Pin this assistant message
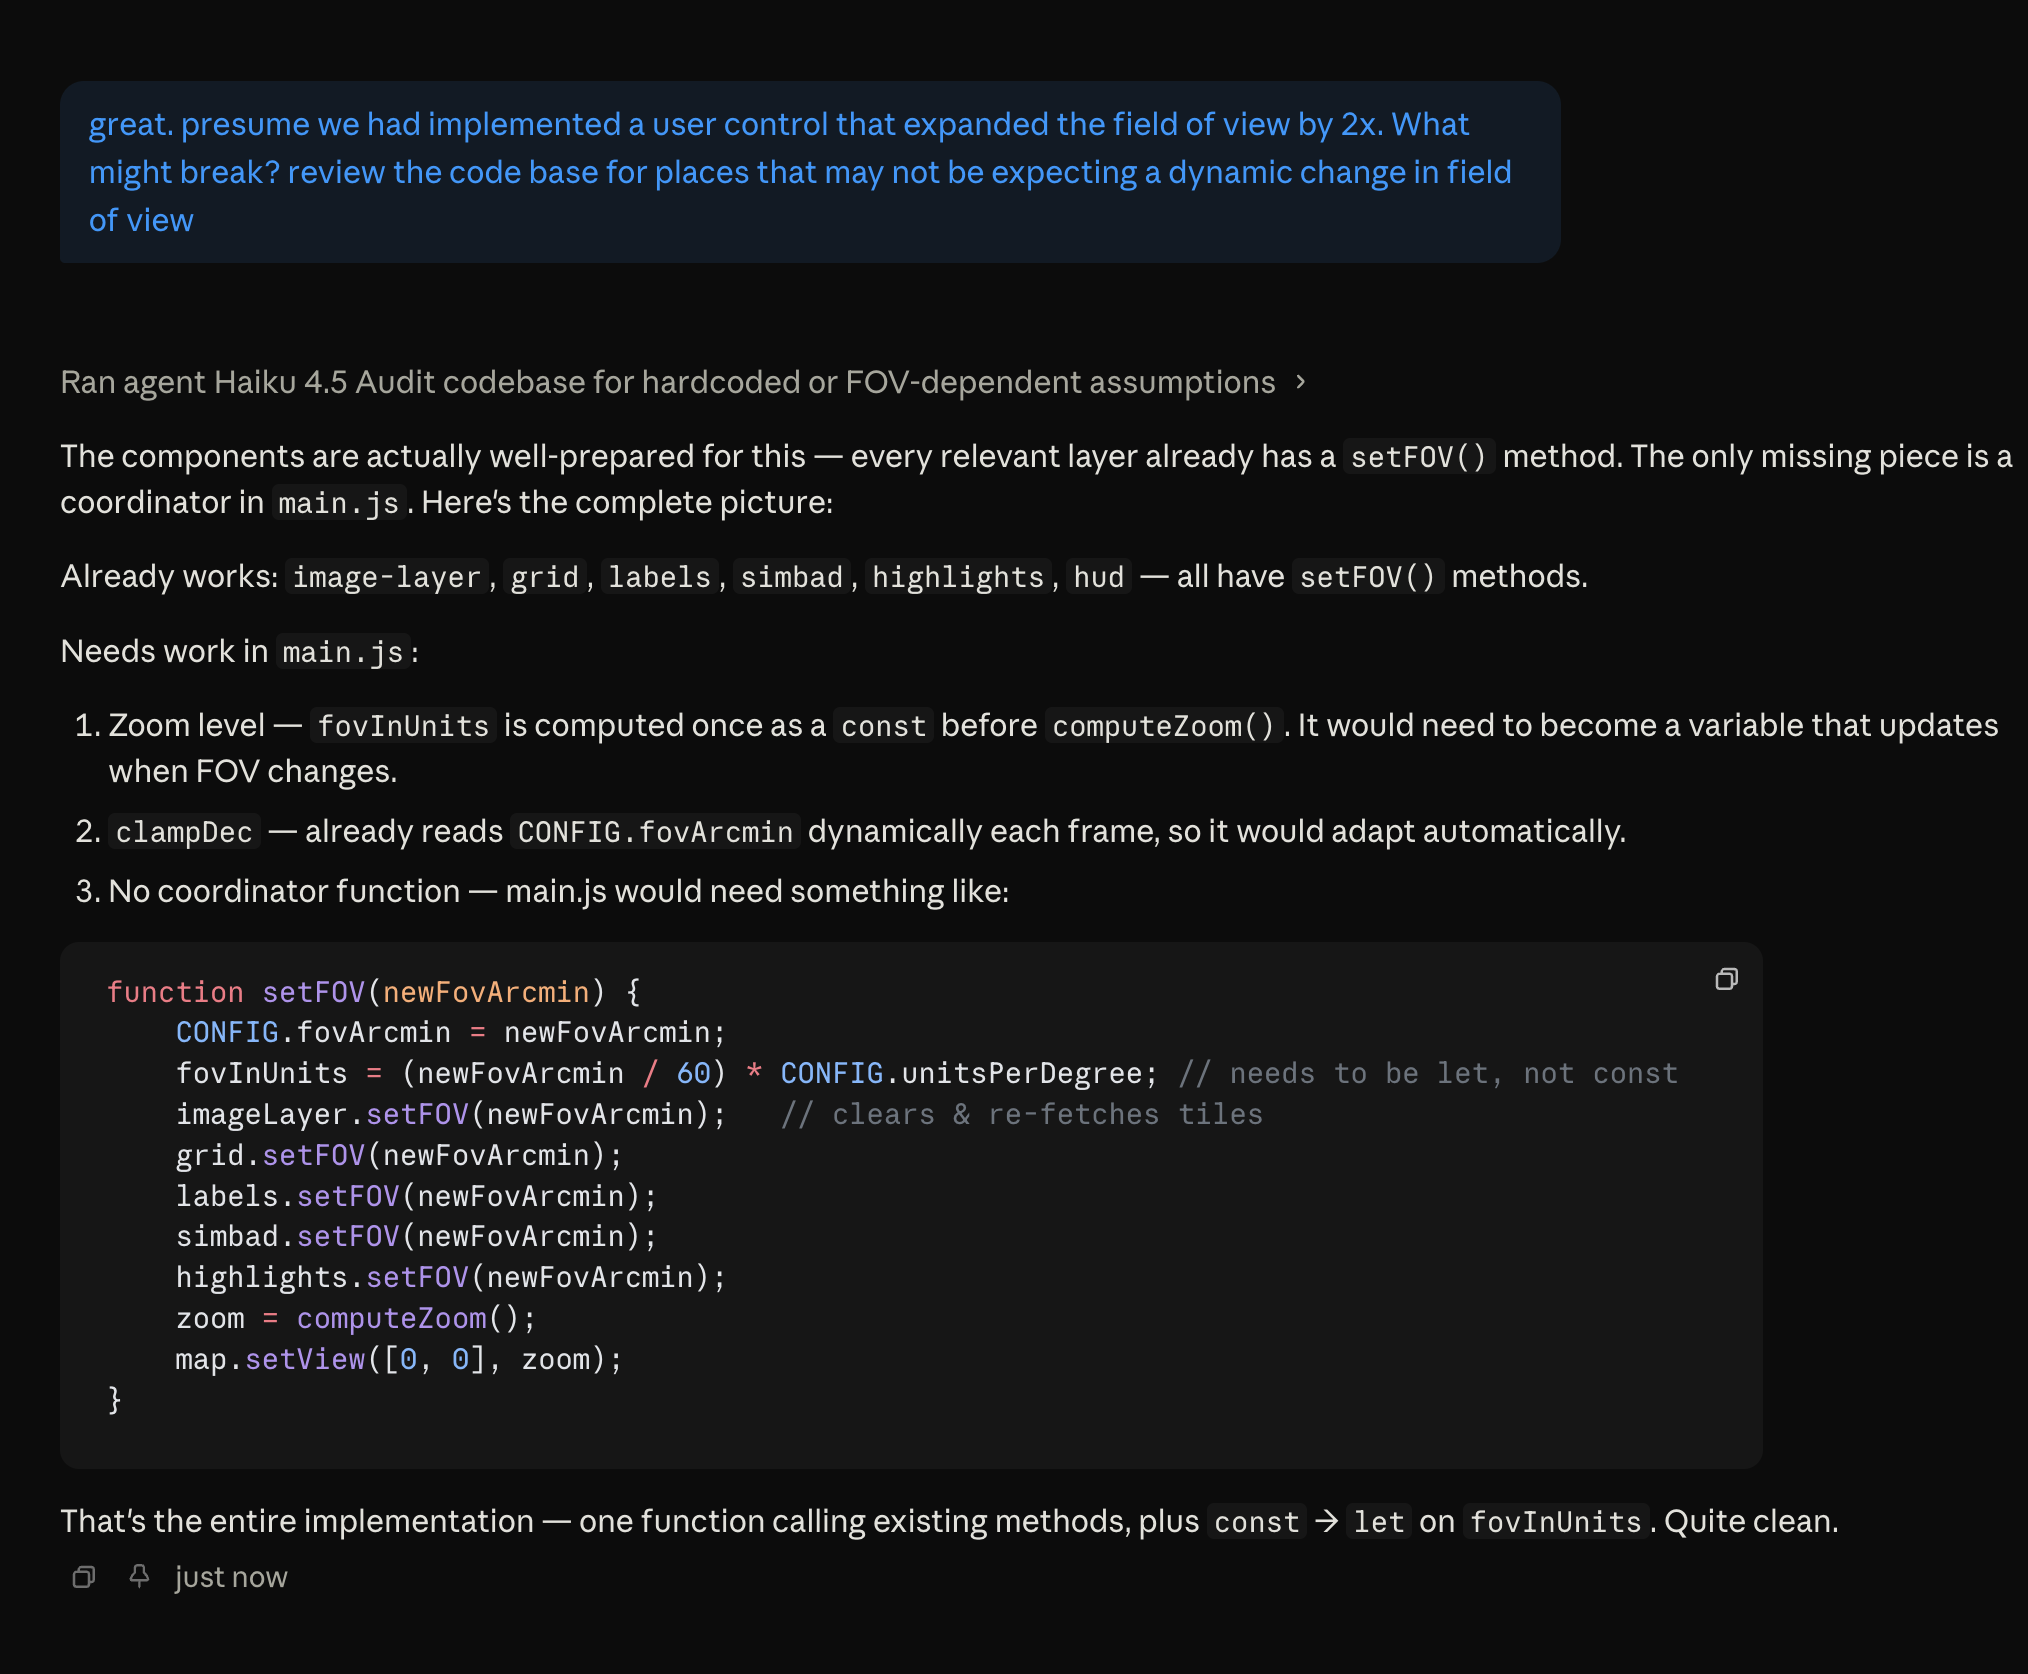The height and width of the screenshot is (1674, 2028). pyautogui.click(x=139, y=1577)
